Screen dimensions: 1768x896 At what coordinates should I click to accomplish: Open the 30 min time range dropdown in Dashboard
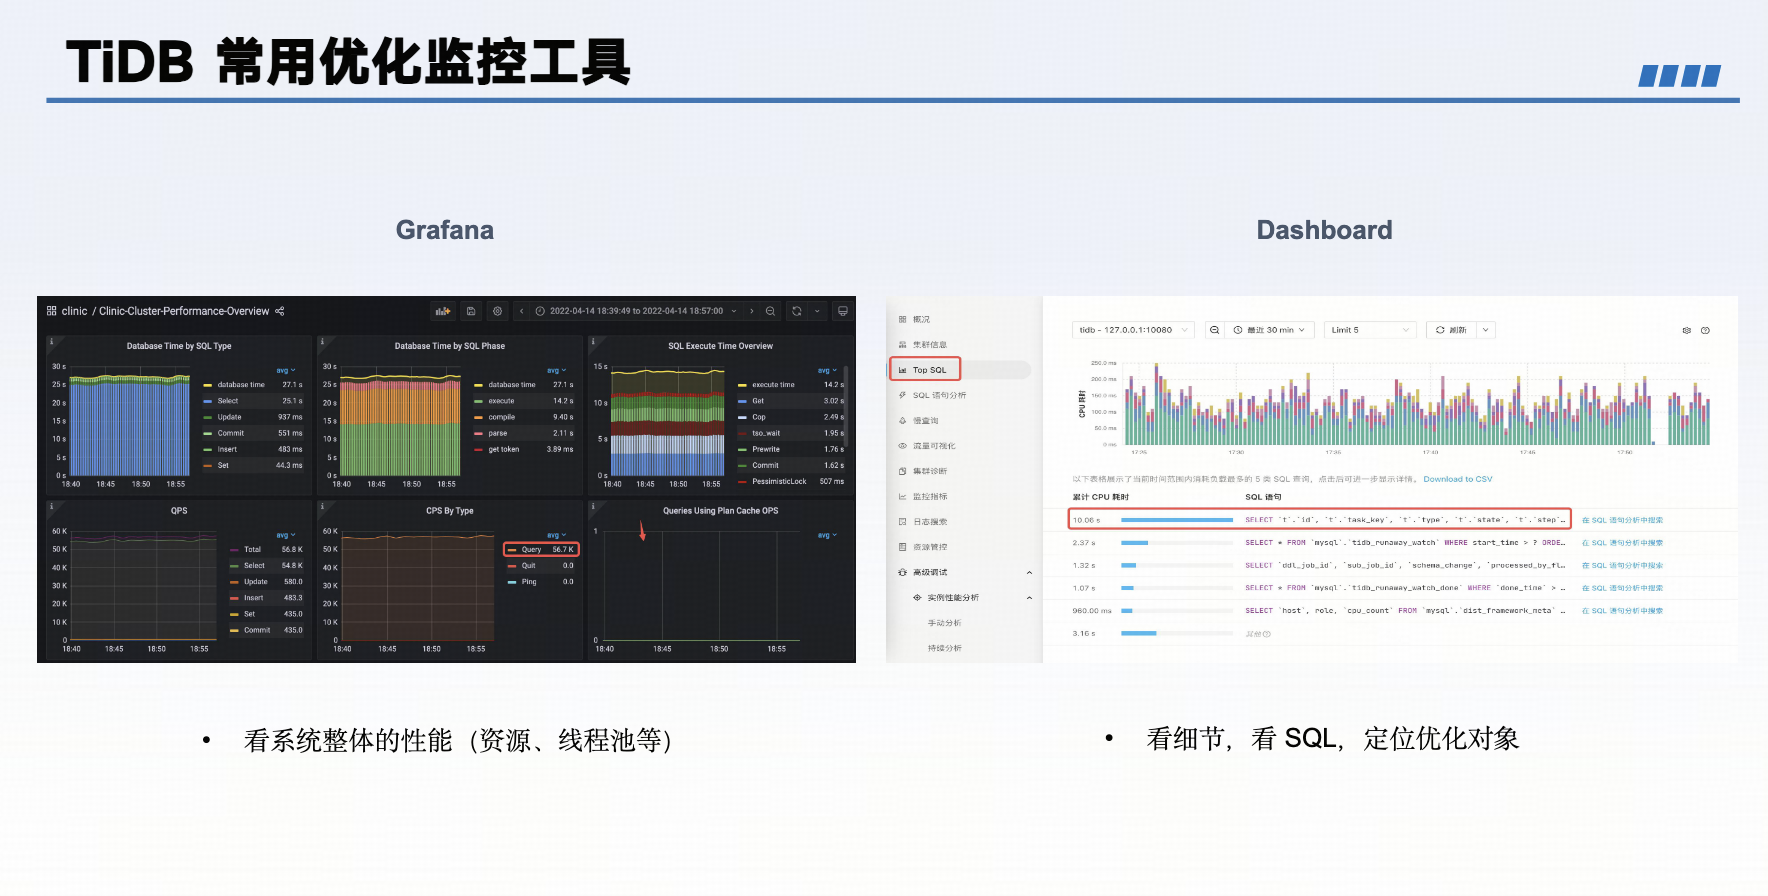tap(1270, 330)
